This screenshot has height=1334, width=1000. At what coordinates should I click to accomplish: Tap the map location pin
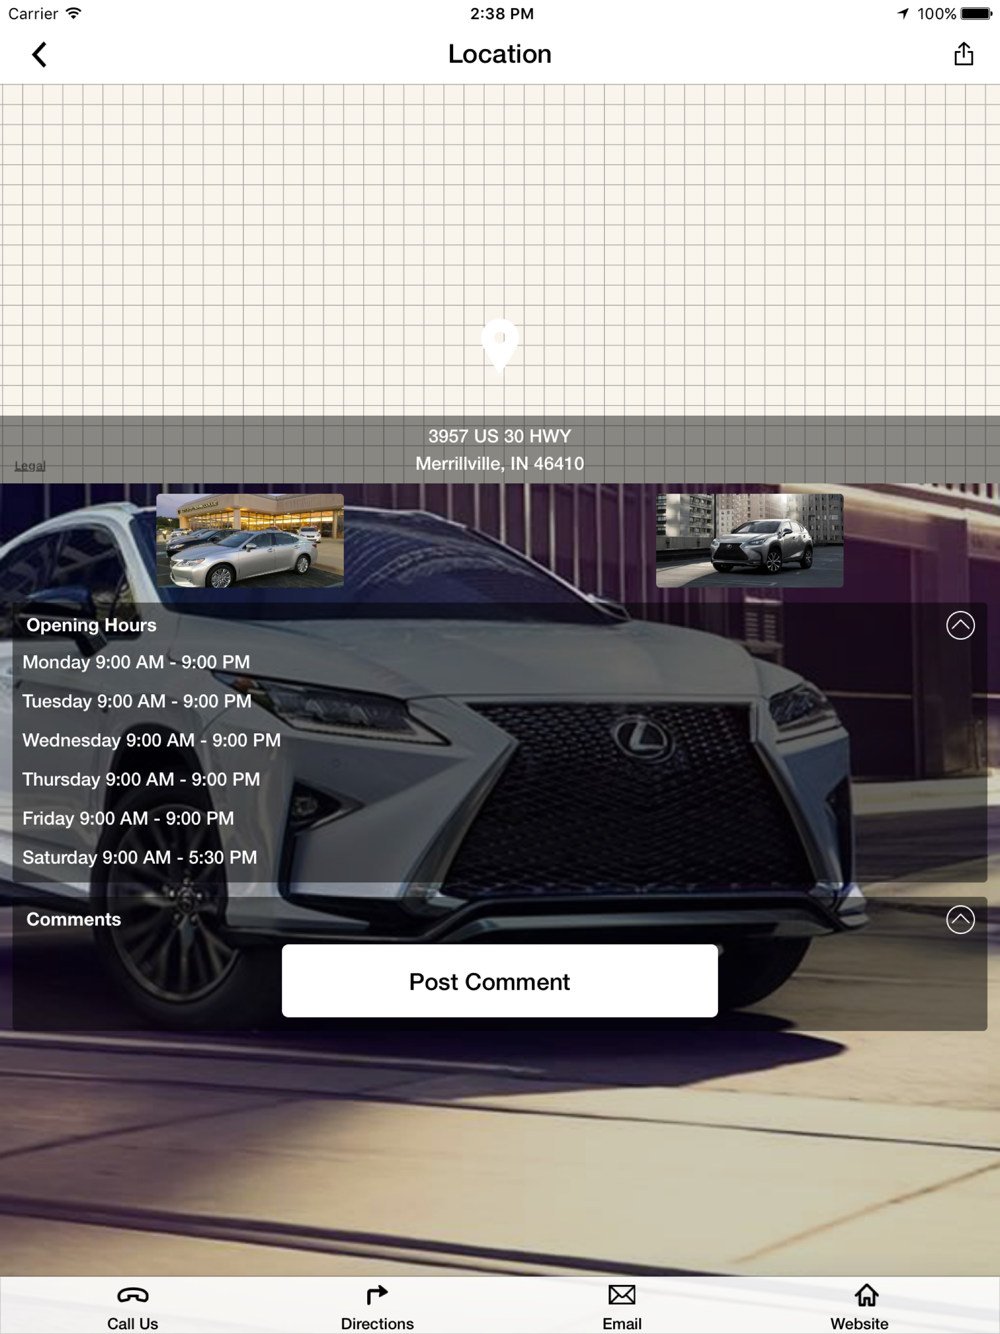[500, 346]
